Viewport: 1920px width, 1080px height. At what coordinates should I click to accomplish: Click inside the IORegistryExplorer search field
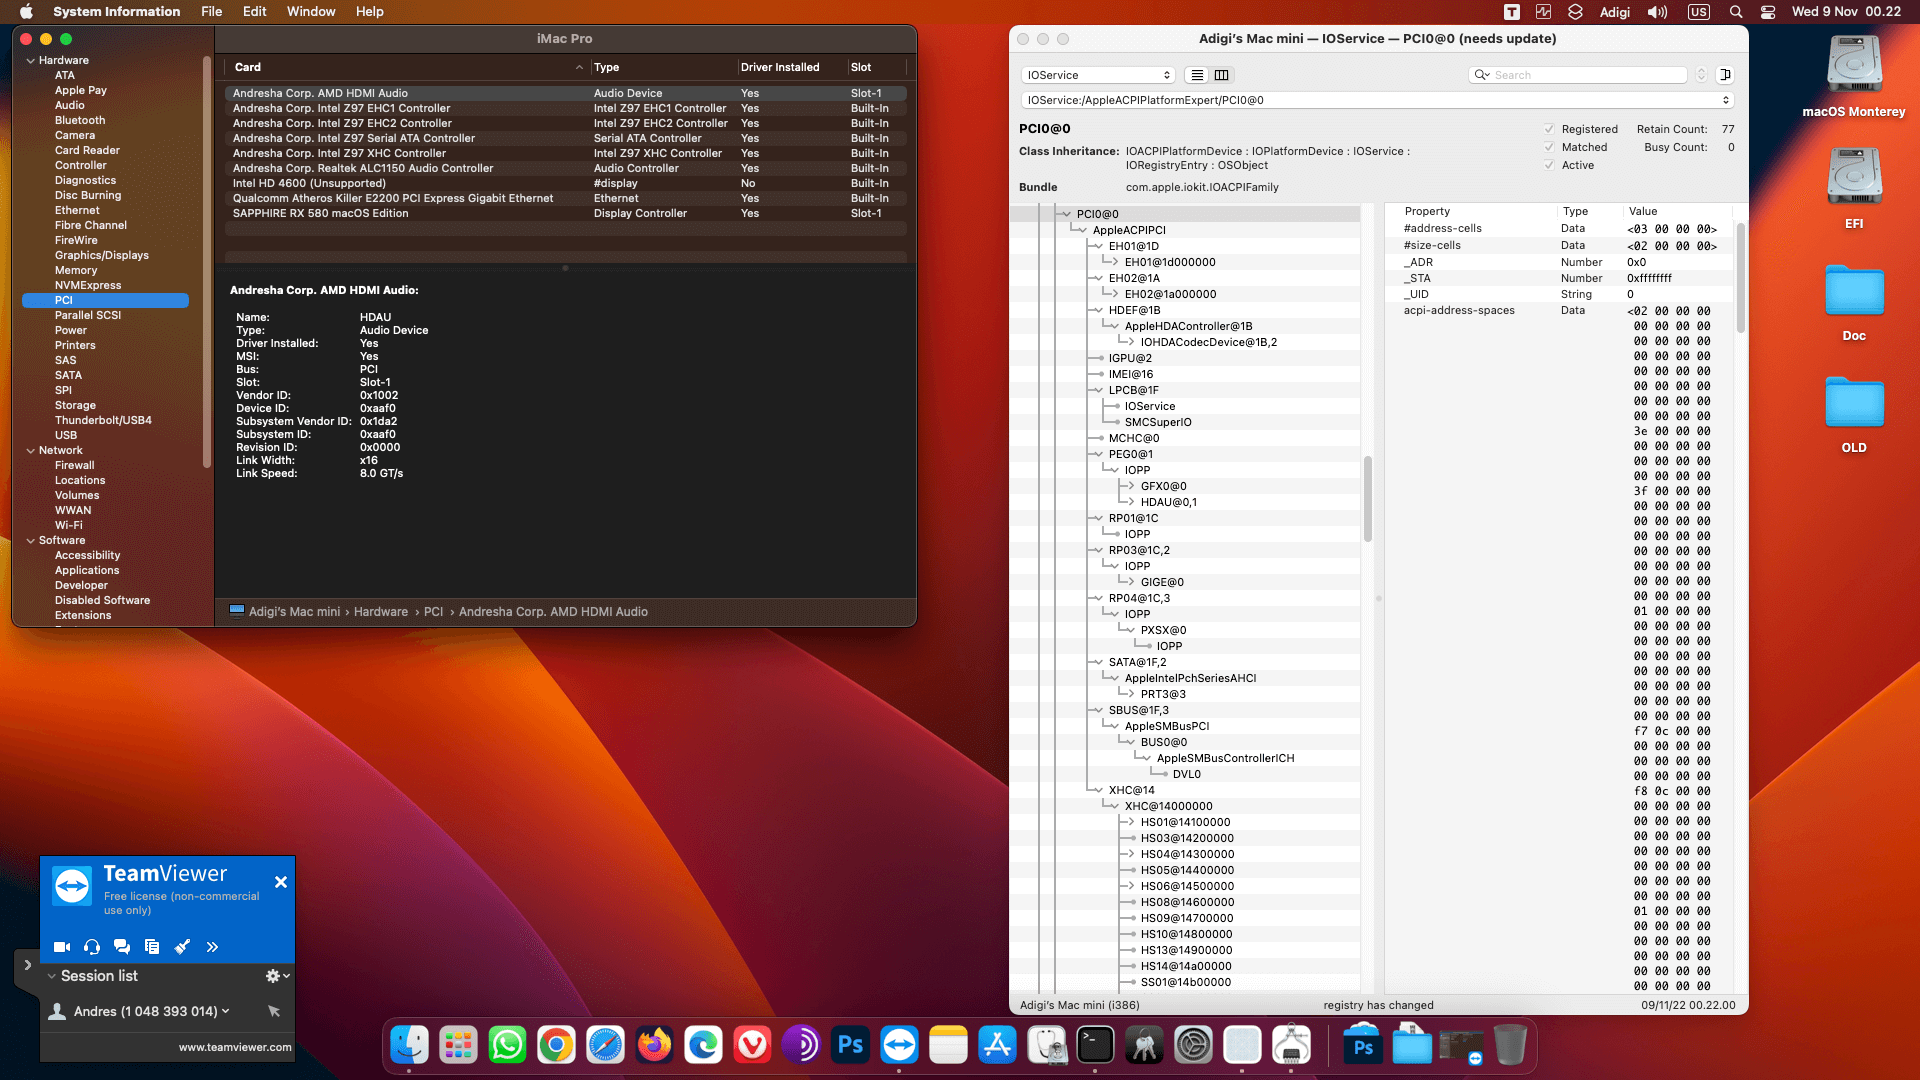coord(1580,75)
